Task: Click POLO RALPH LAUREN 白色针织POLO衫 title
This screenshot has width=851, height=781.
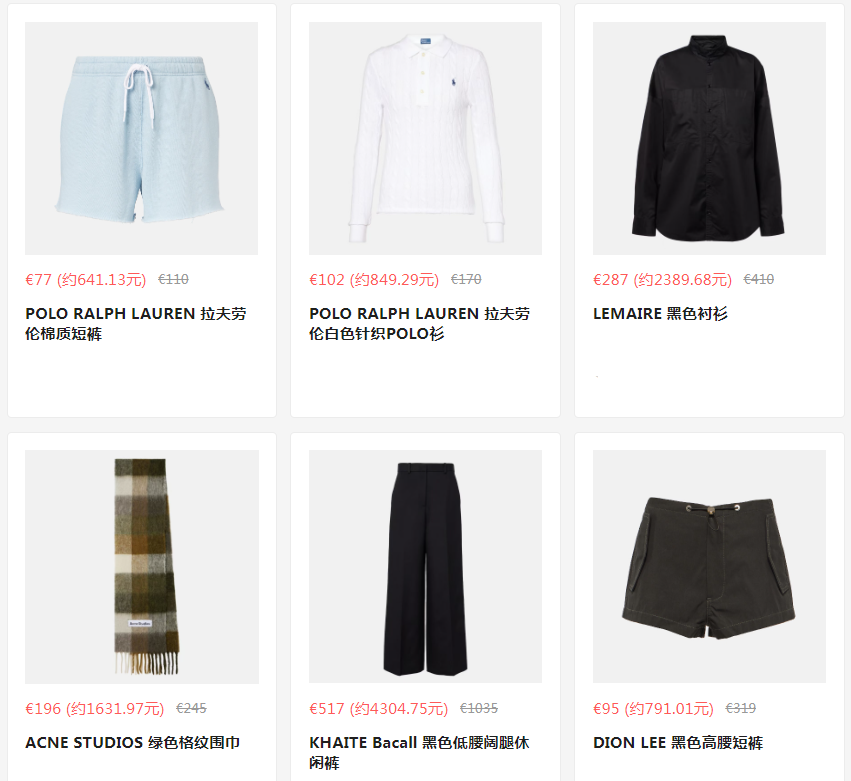Action: 420,323
